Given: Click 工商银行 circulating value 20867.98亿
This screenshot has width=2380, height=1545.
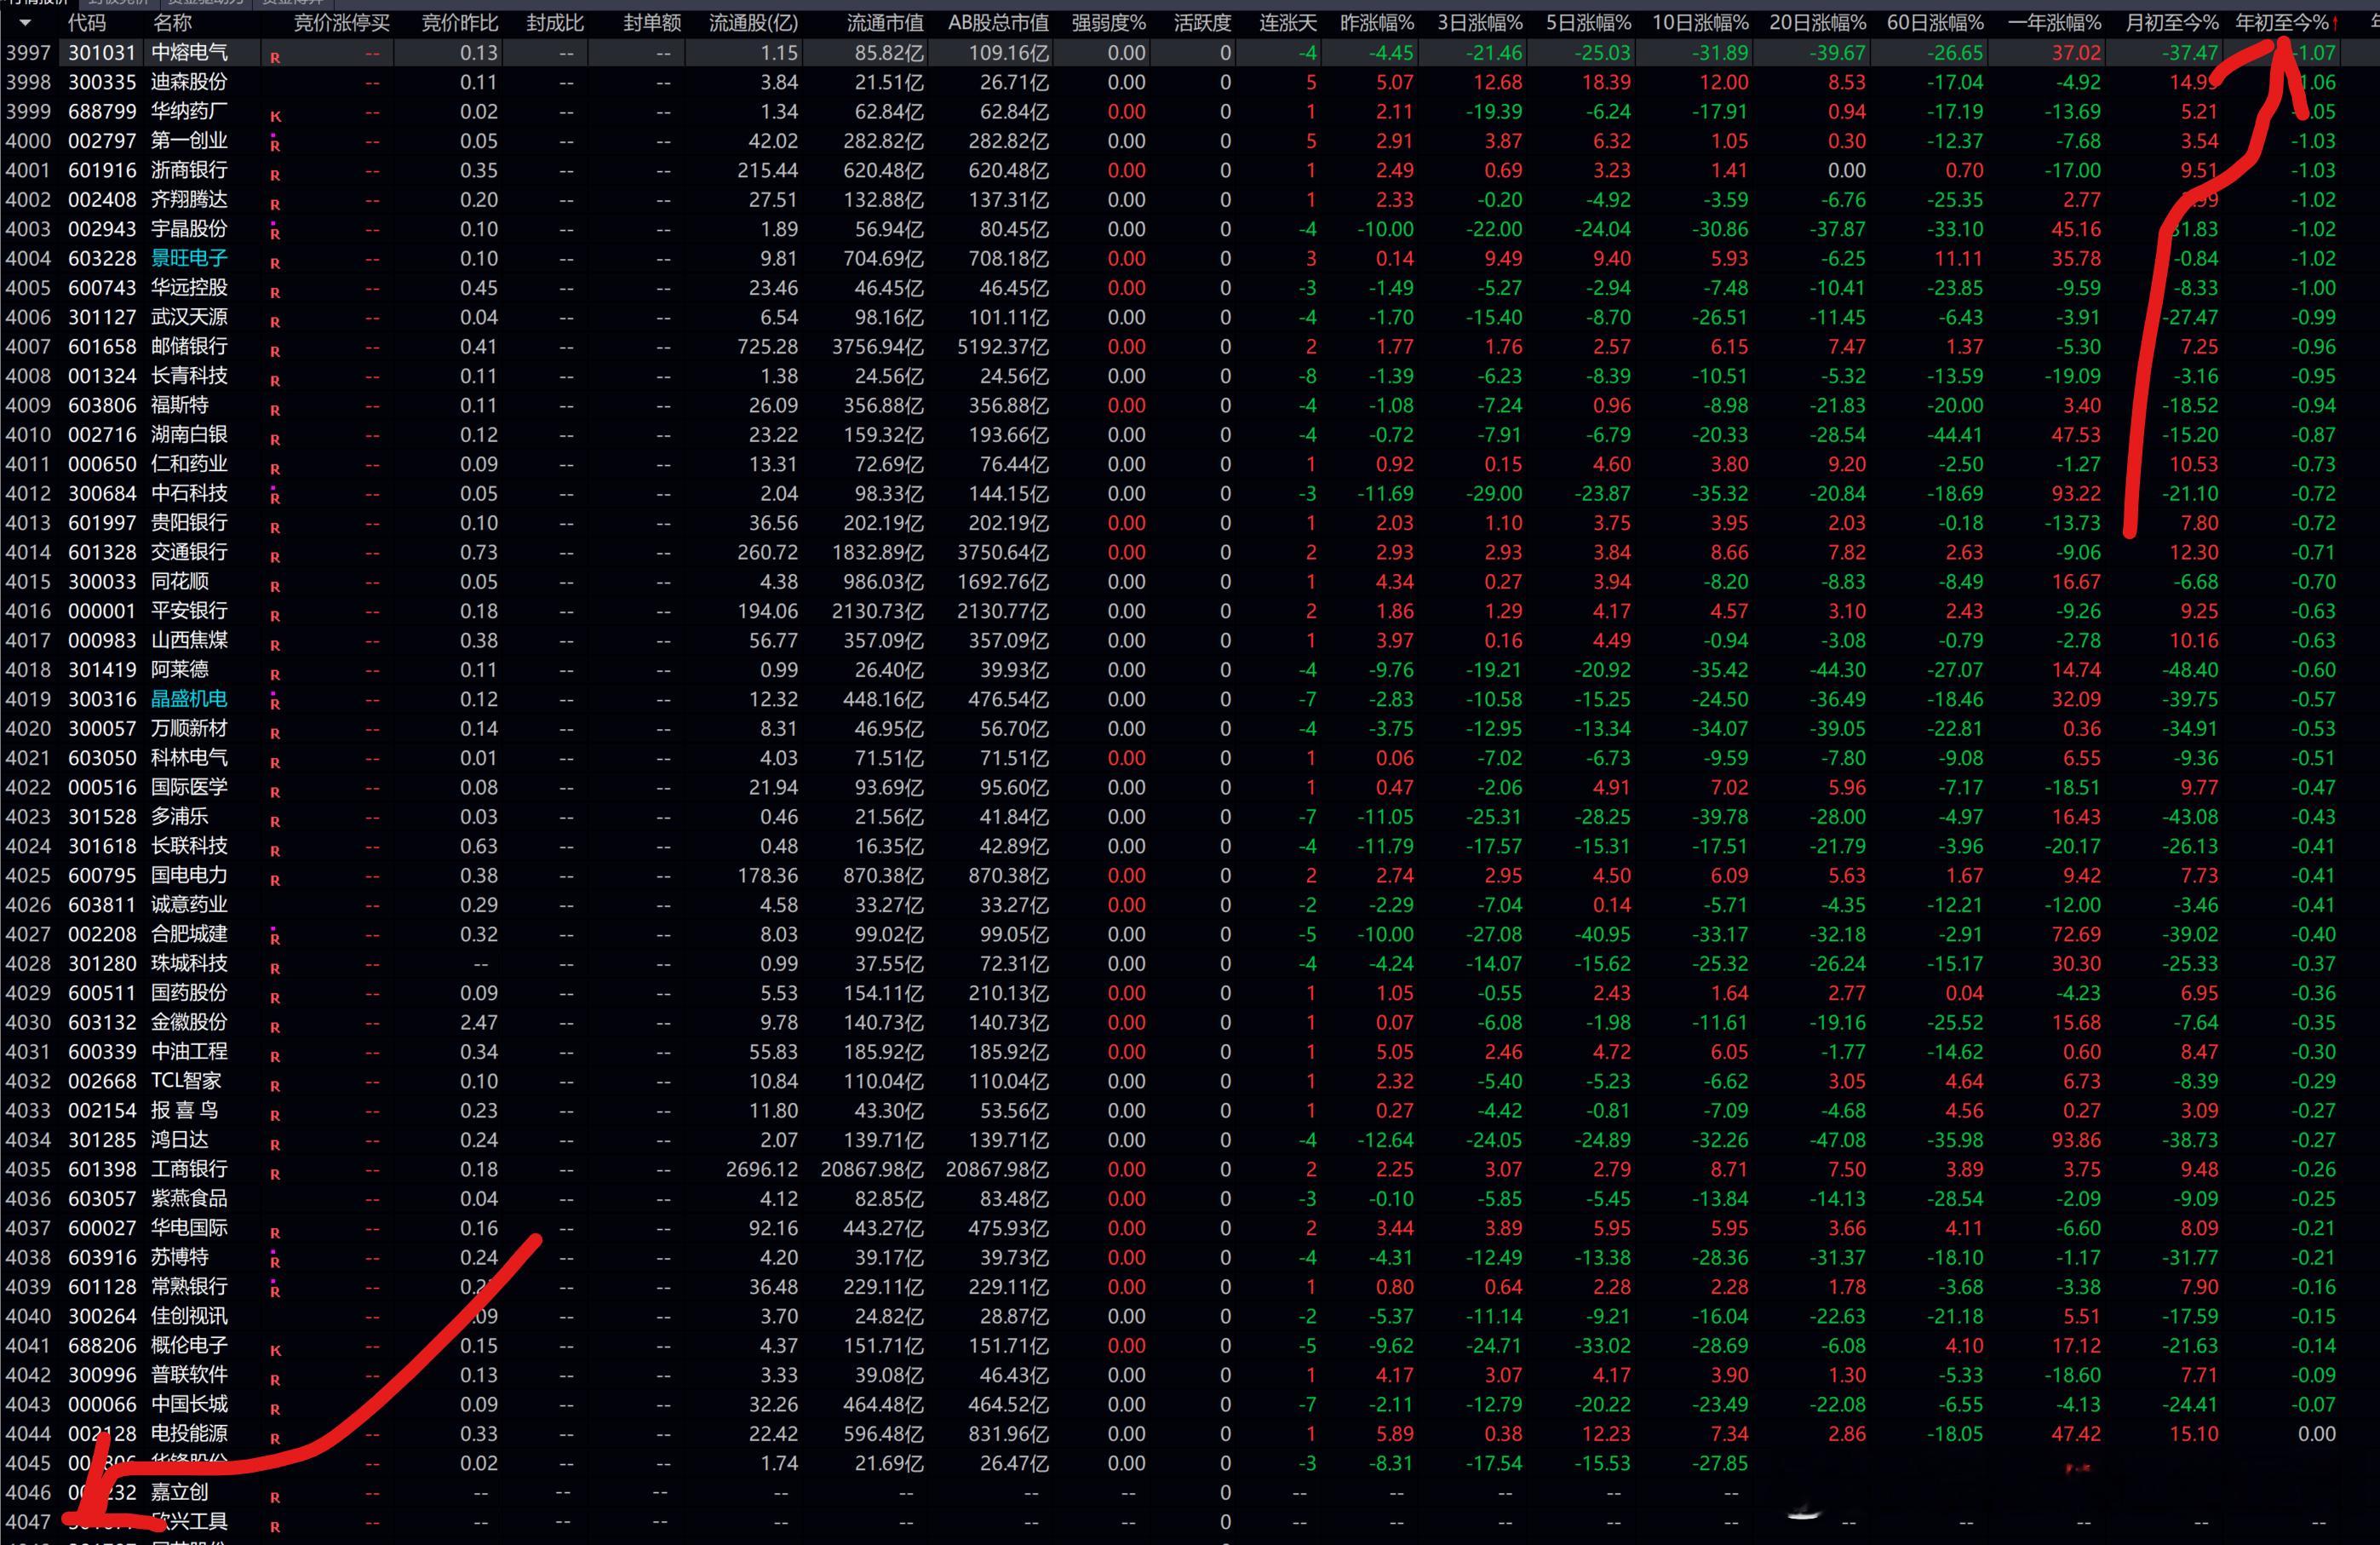Looking at the screenshot, I should (872, 1169).
